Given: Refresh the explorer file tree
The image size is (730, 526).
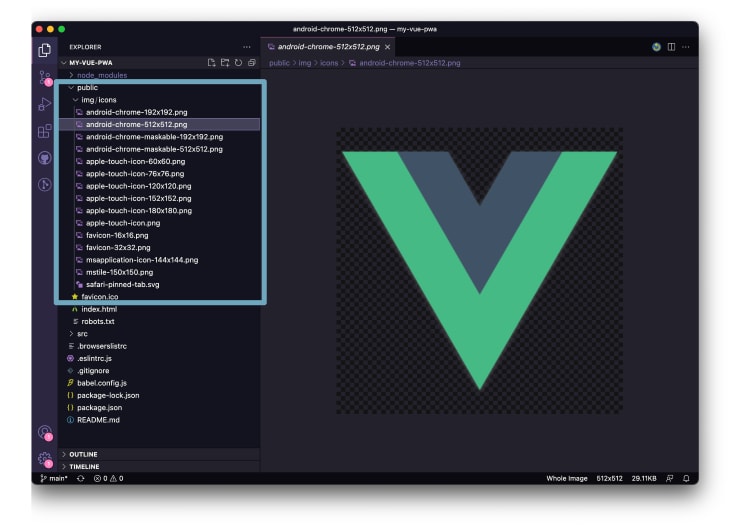Looking at the screenshot, I should tap(238, 62).
